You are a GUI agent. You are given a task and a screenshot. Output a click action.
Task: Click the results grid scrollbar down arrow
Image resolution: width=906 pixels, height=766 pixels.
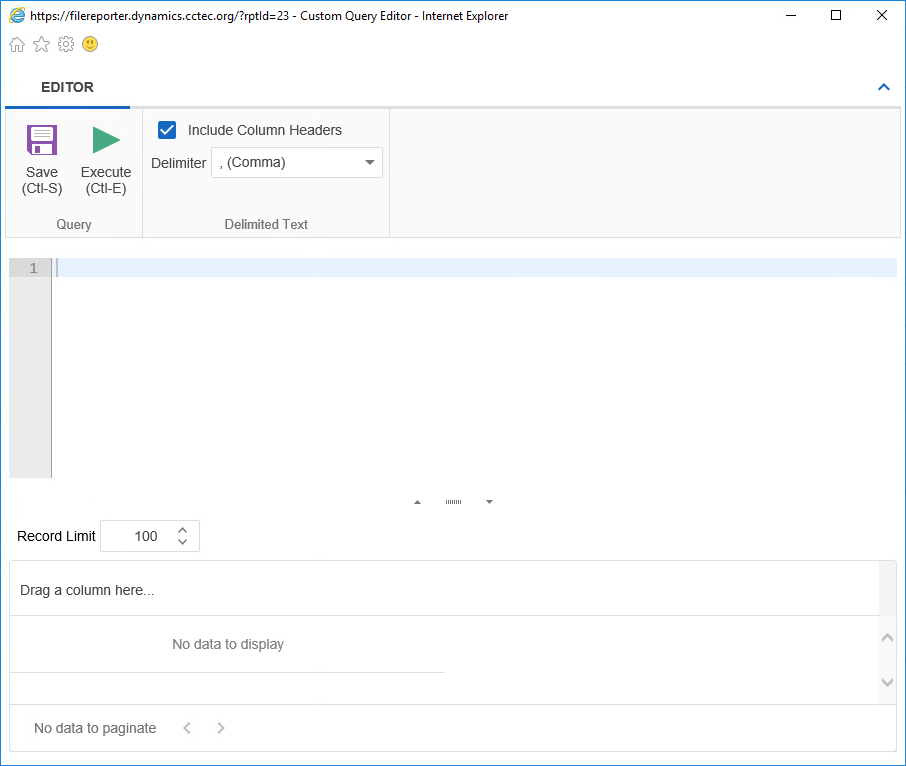click(887, 682)
